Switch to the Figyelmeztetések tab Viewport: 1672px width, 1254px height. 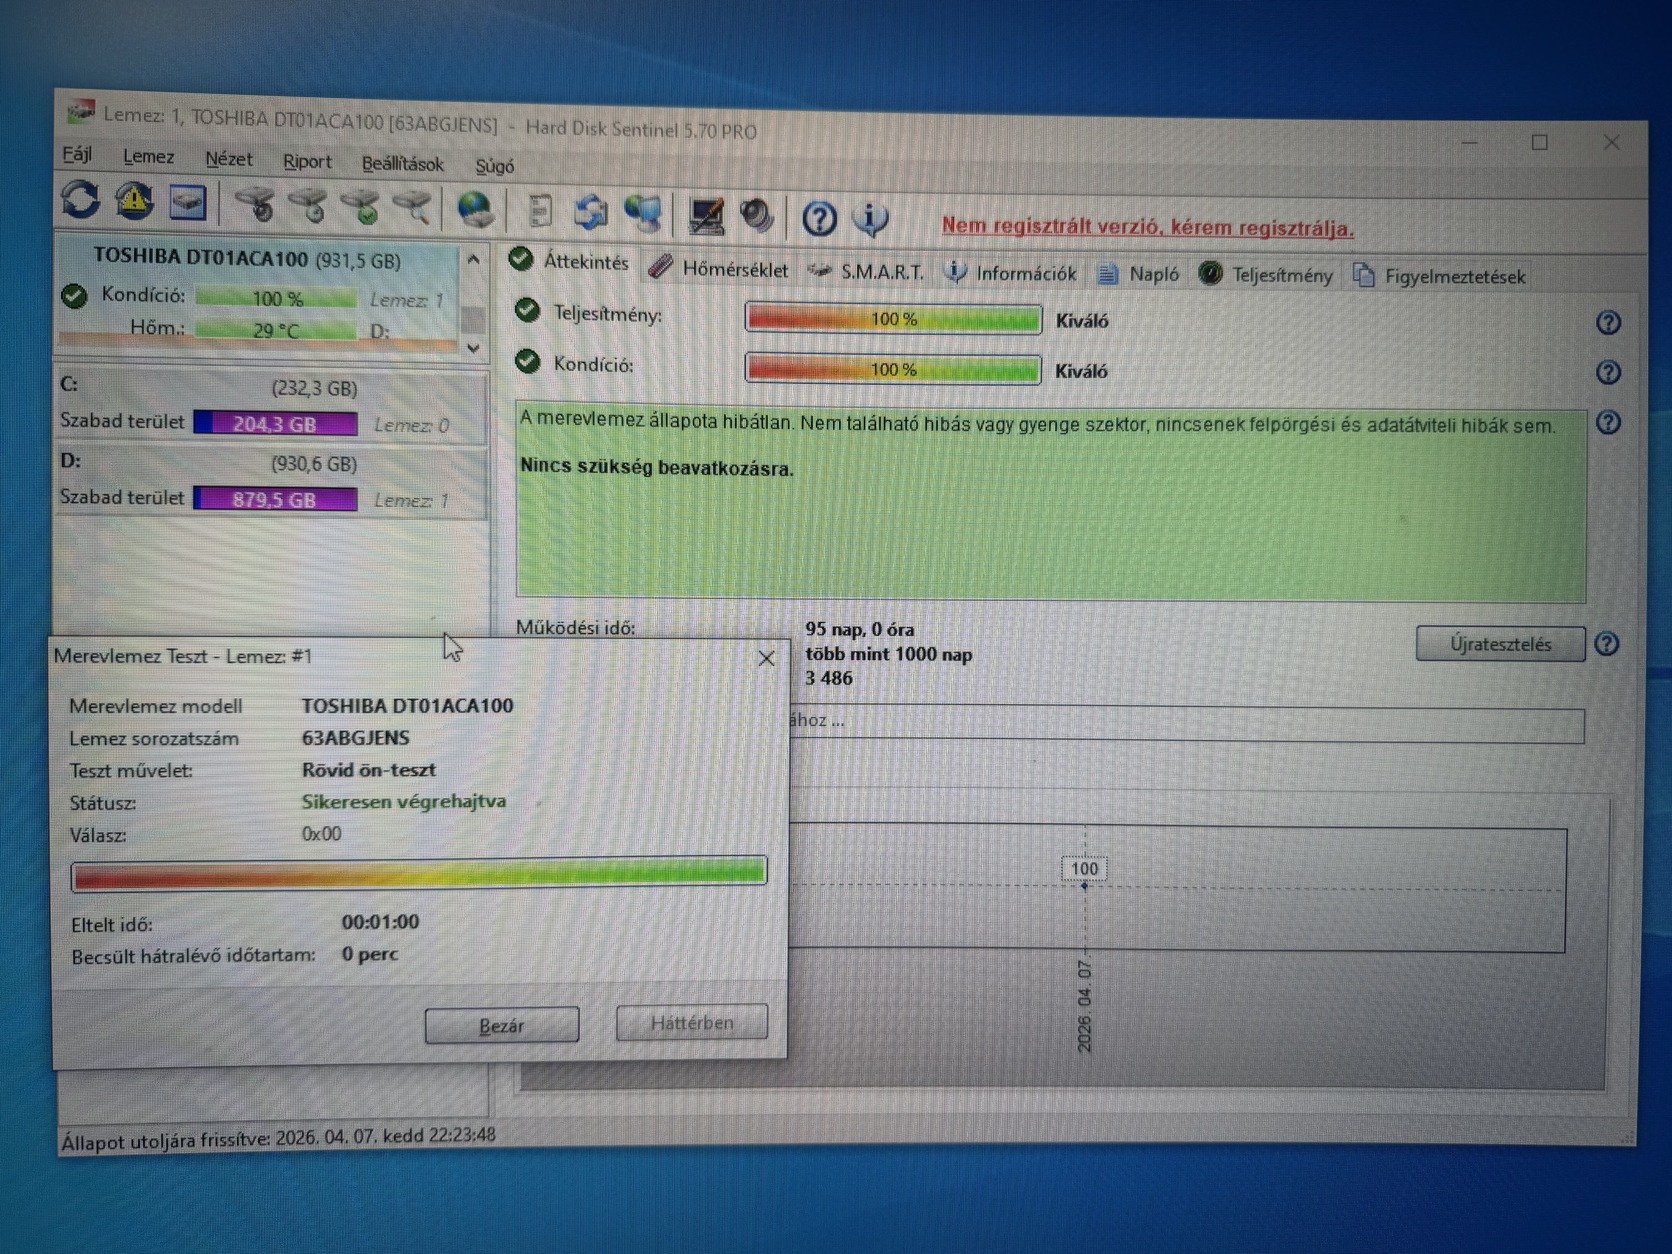[1439, 276]
